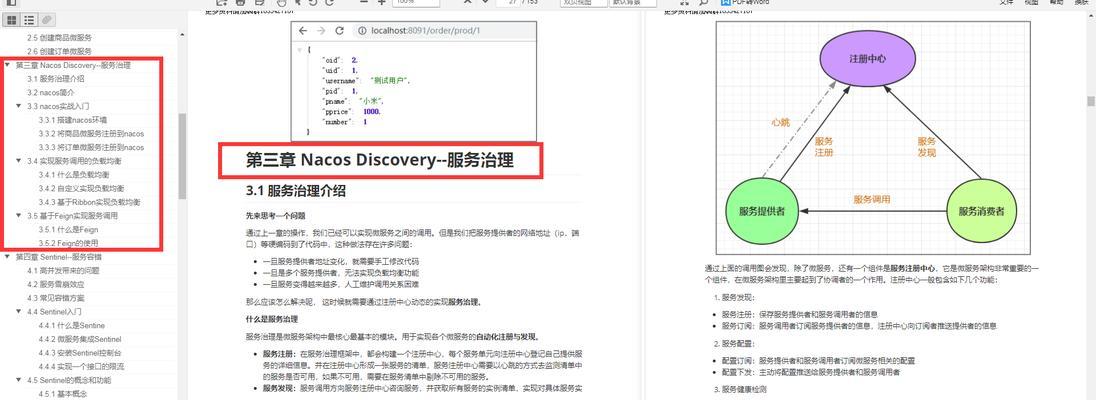This screenshot has height=400, width=1096.
Task: Click browser reload icon in embedded screenshot
Action: click(340, 31)
